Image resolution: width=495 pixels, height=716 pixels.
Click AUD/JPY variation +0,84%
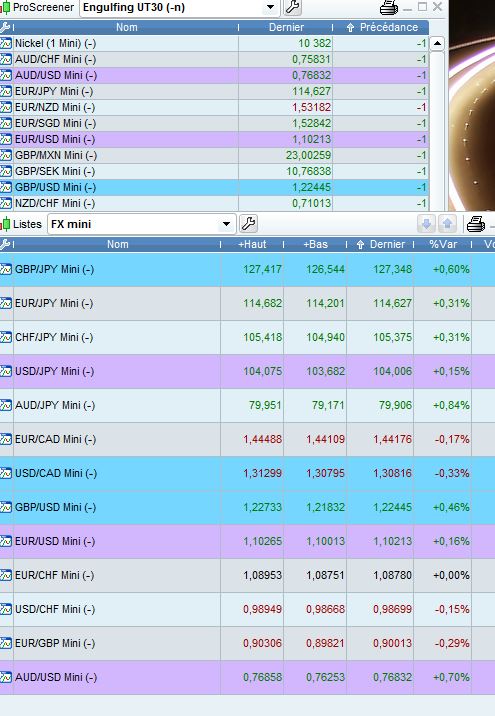point(451,405)
